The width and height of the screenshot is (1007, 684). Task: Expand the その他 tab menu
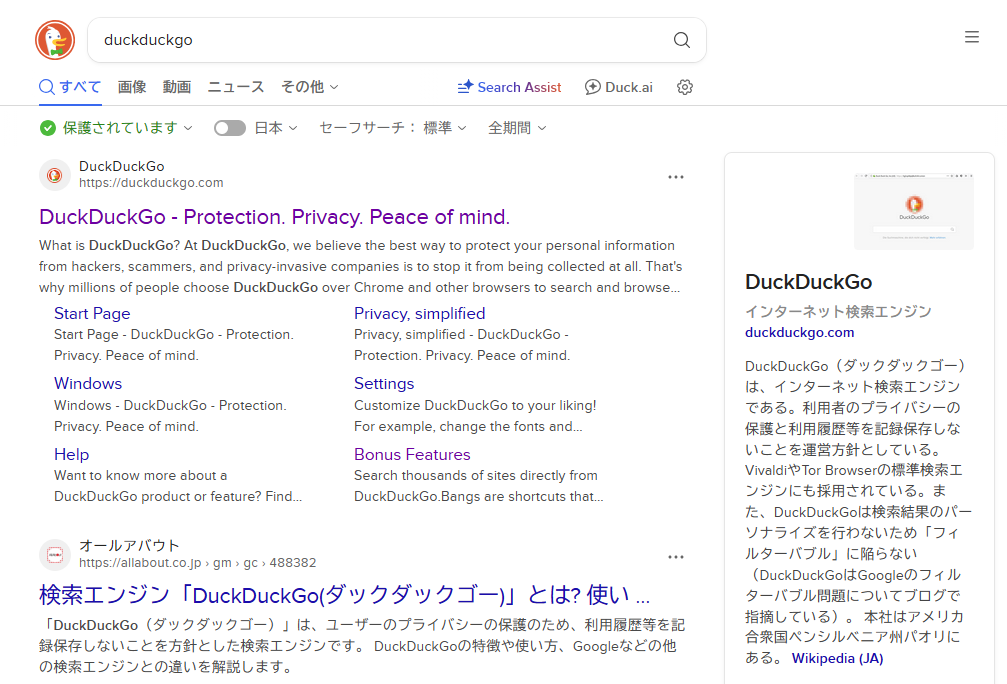pos(309,87)
